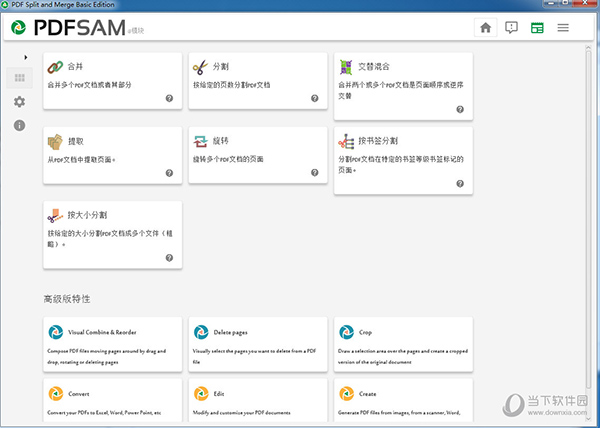600x428 pixels.
Task: Open the 旋转 module title
Action: [x=220, y=141]
